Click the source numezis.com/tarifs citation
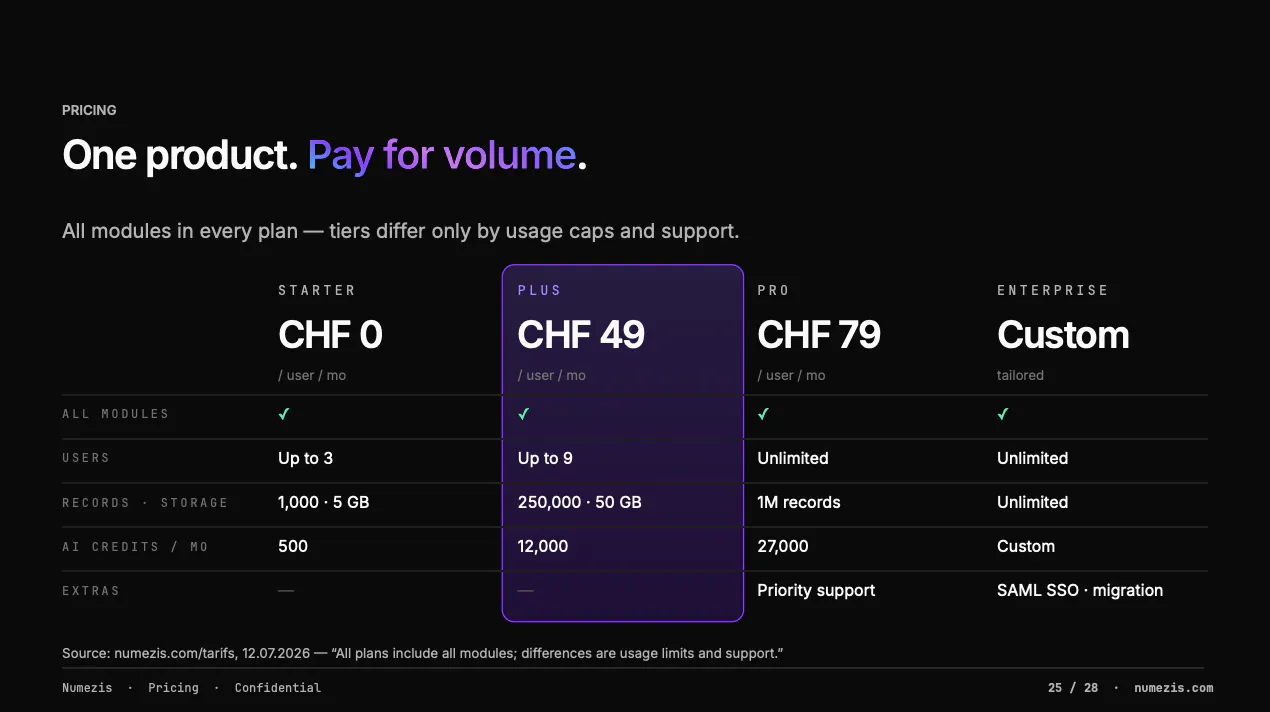1270x712 pixels. click(x=166, y=653)
